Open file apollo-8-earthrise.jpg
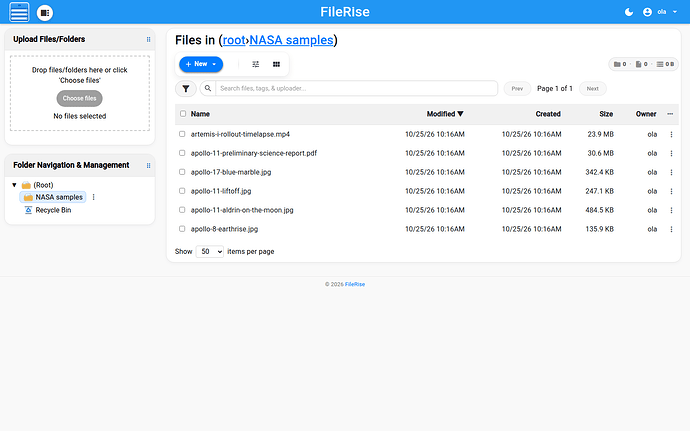This screenshot has width=690, height=431. [x=224, y=229]
